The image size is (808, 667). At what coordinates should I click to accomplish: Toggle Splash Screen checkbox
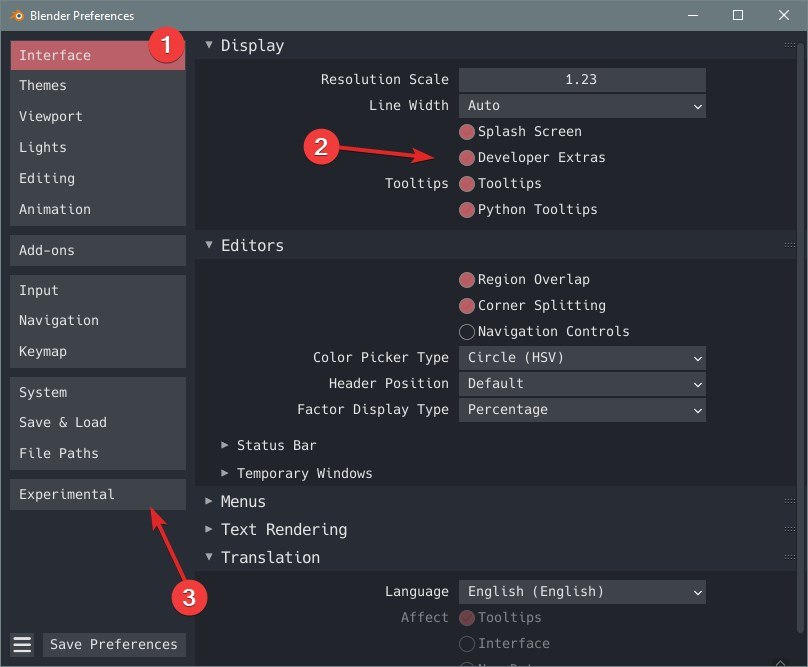pos(466,132)
